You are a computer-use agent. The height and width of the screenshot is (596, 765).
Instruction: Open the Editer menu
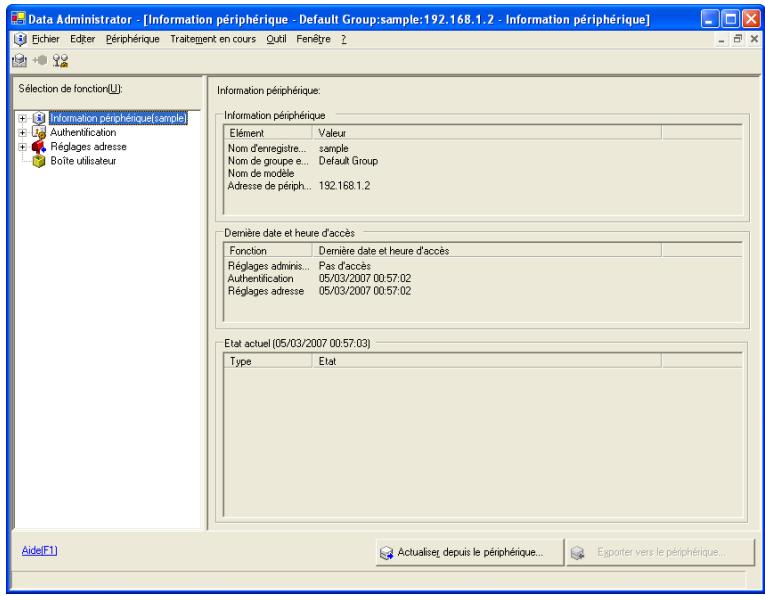pyautogui.click(x=82, y=39)
